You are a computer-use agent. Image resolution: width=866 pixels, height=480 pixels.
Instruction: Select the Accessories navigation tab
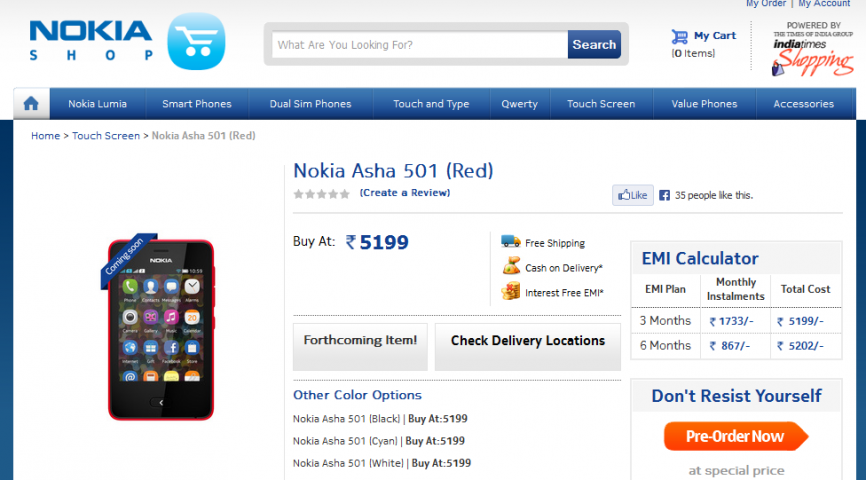[x=803, y=104]
